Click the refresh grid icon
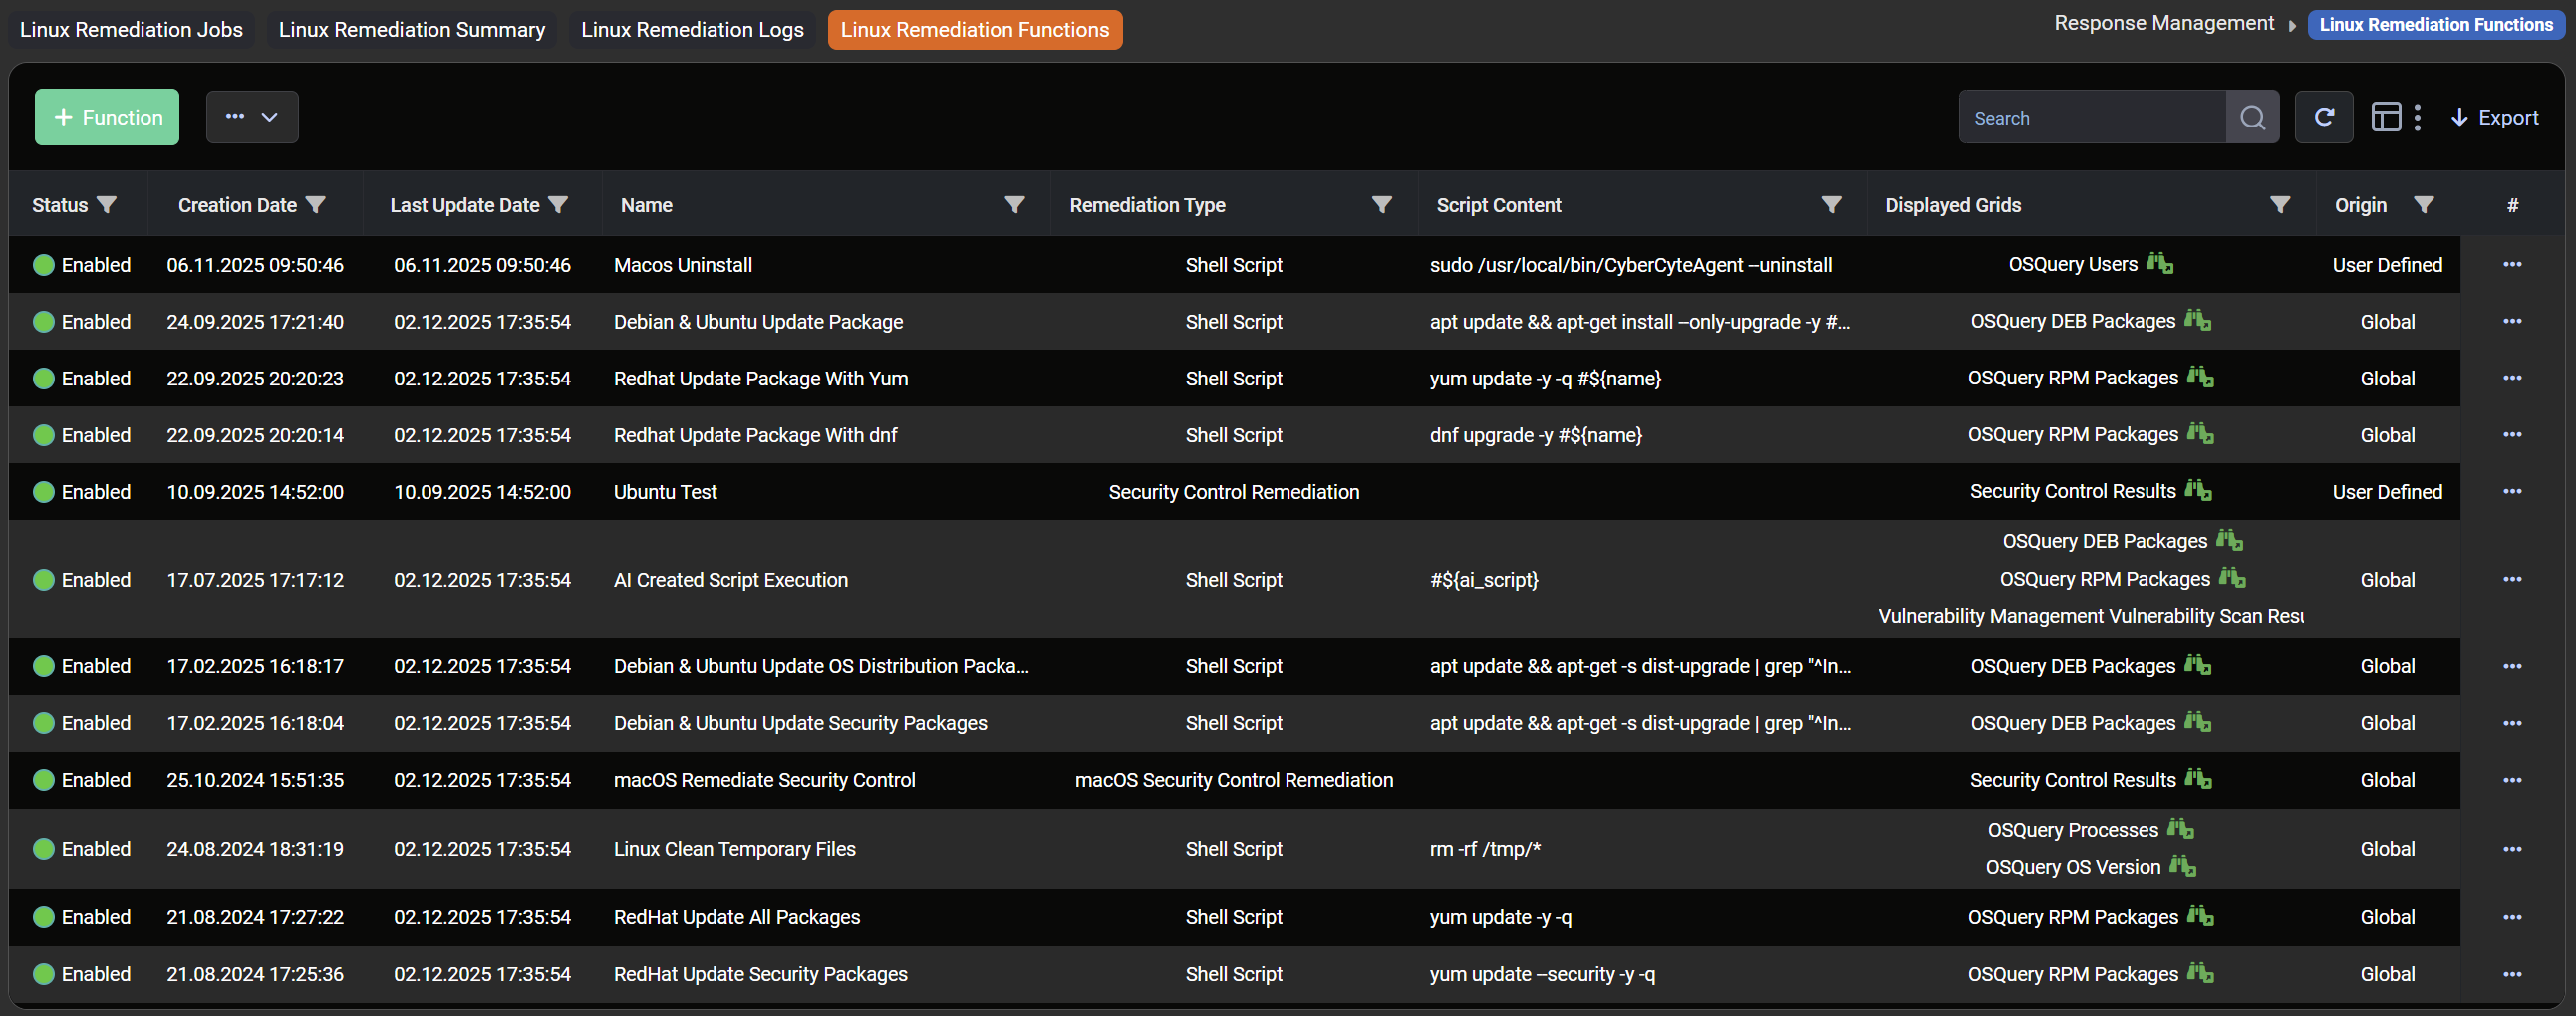This screenshot has width=2576, height=1016. (x=2324, y=118)
